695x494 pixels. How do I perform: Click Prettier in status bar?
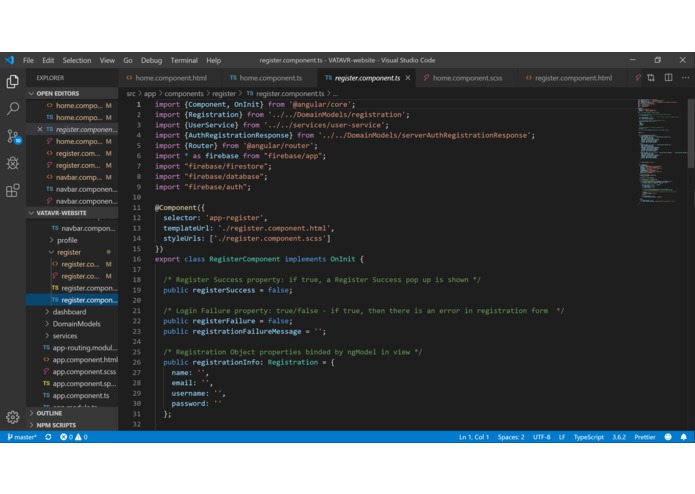click(x=644, y=437)
